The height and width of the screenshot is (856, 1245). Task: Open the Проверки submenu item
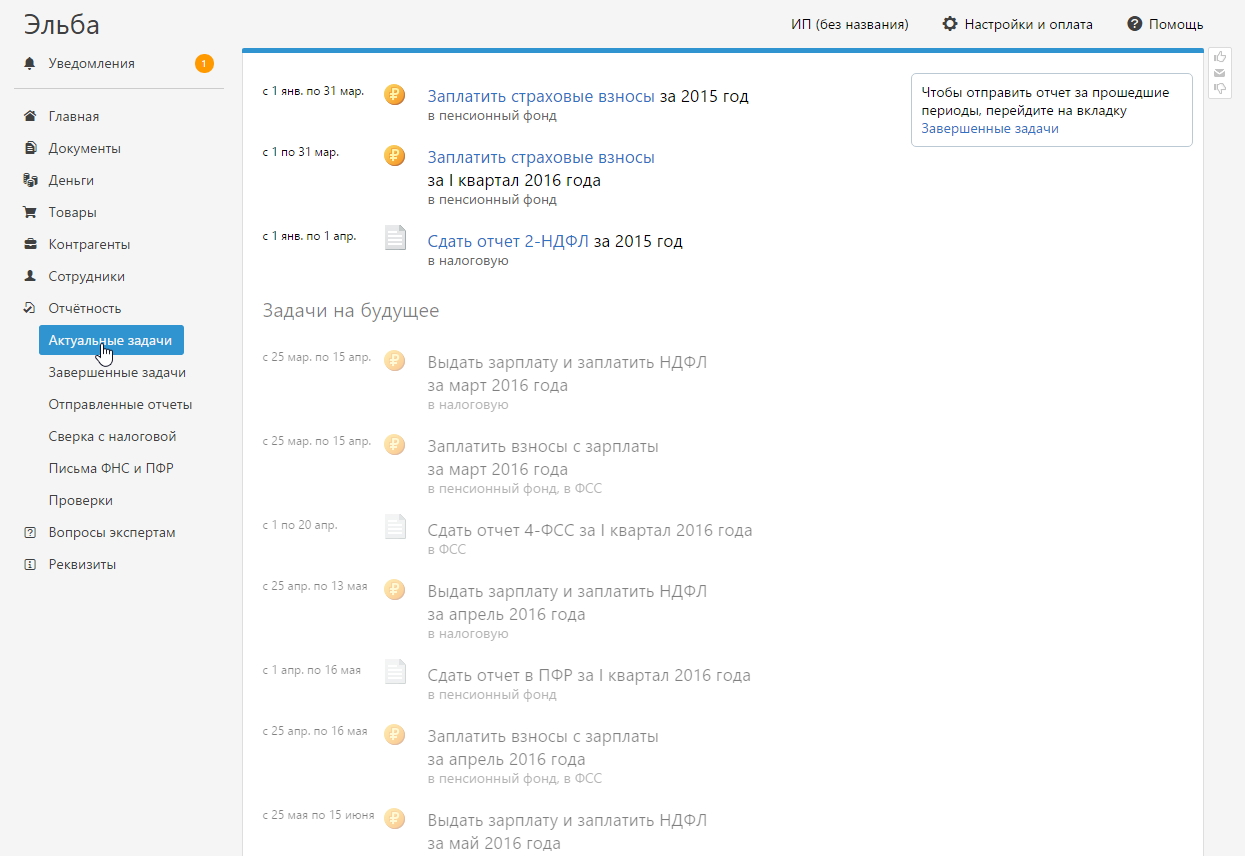tap(81, 500)
